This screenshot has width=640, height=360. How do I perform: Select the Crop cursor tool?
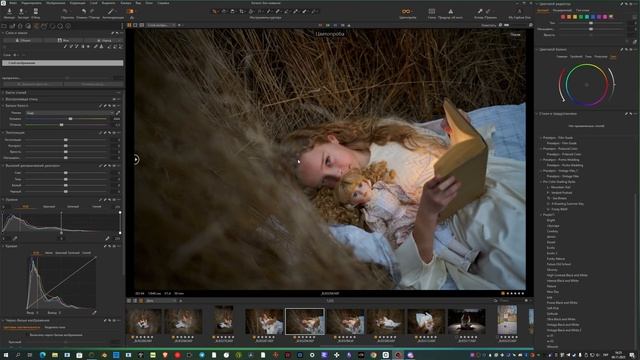(x=242, y=11)
